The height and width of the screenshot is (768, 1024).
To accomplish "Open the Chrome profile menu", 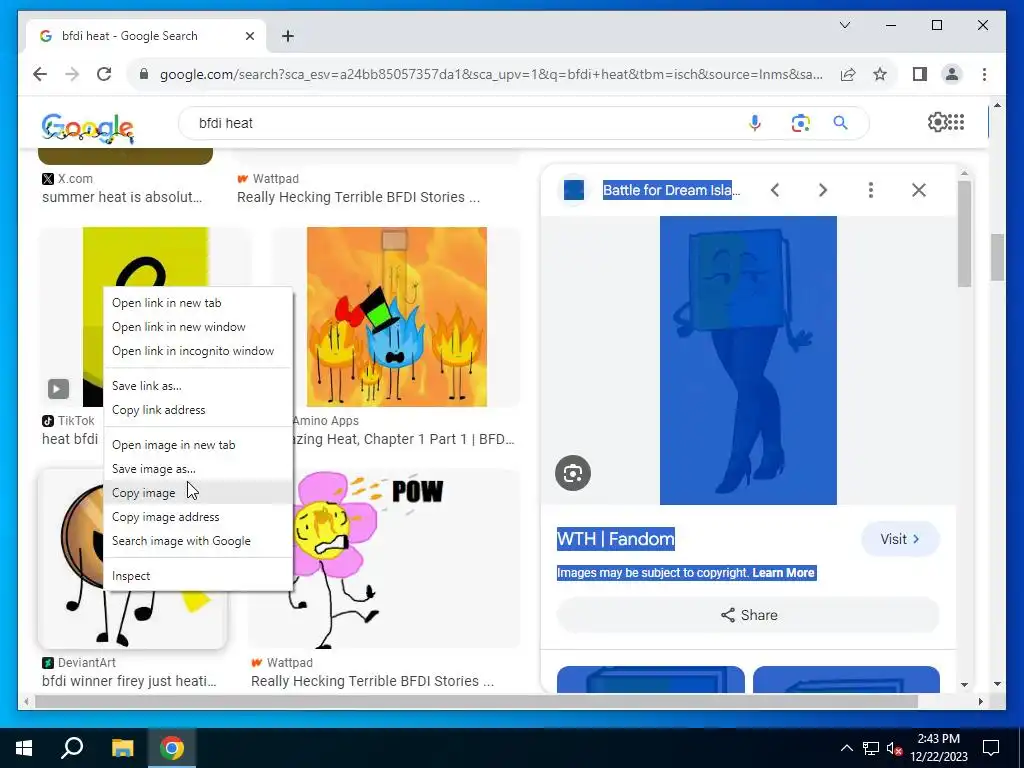I will click(952, 74).
